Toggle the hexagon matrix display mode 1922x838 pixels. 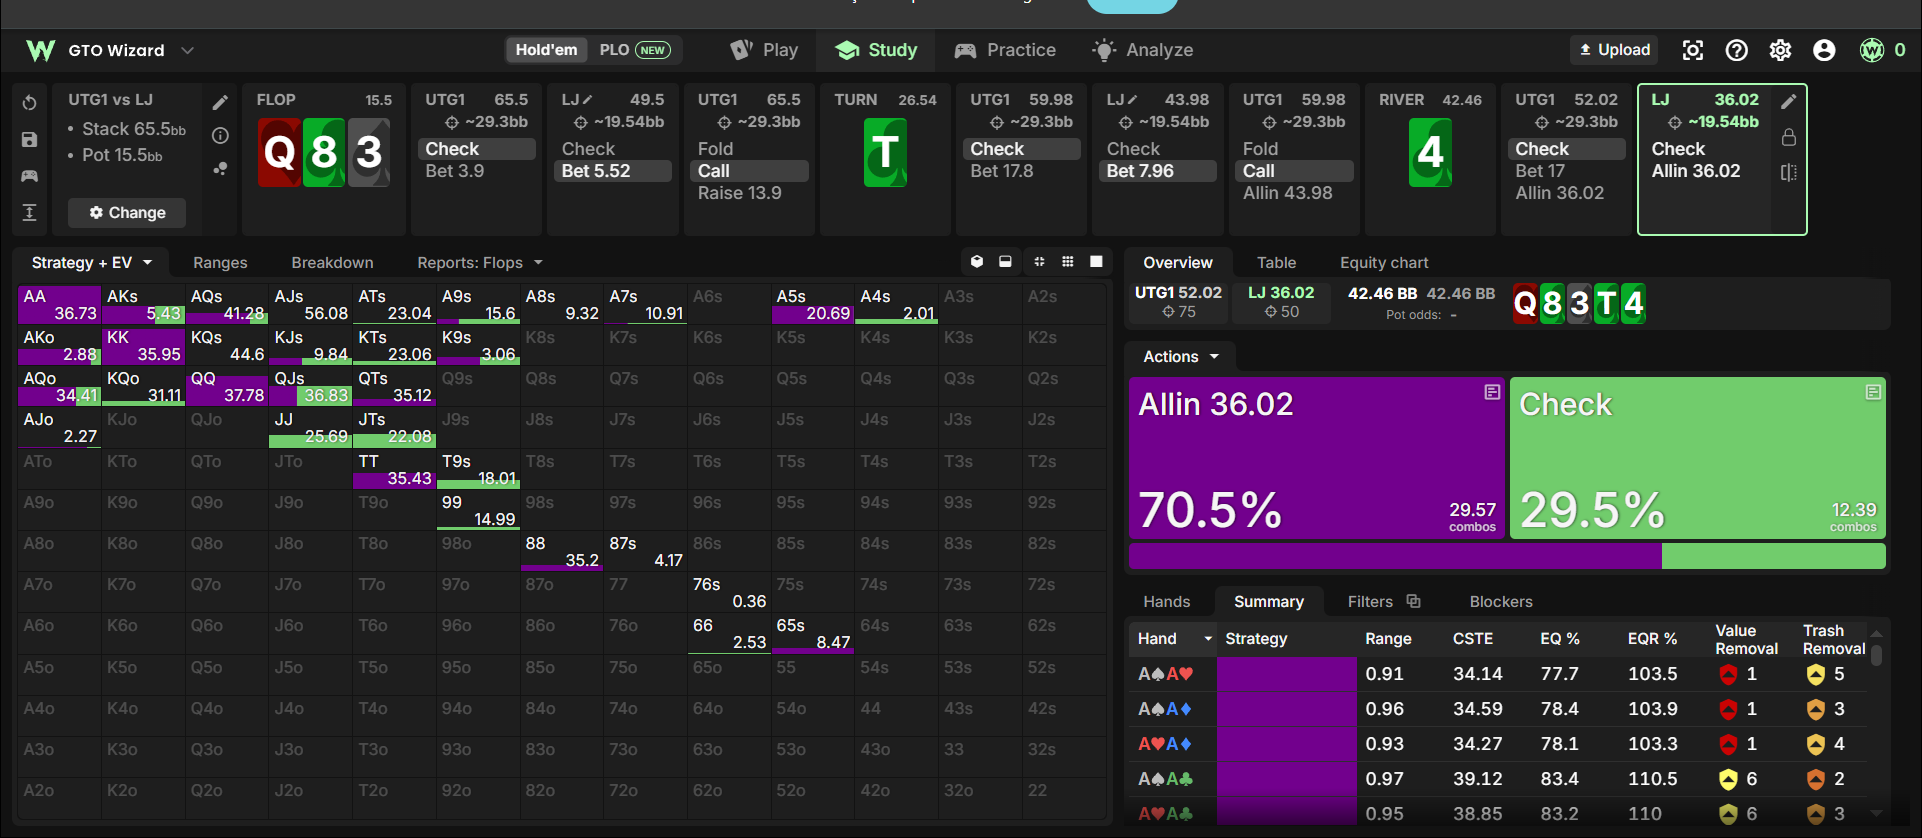click(x=977, y=262)
